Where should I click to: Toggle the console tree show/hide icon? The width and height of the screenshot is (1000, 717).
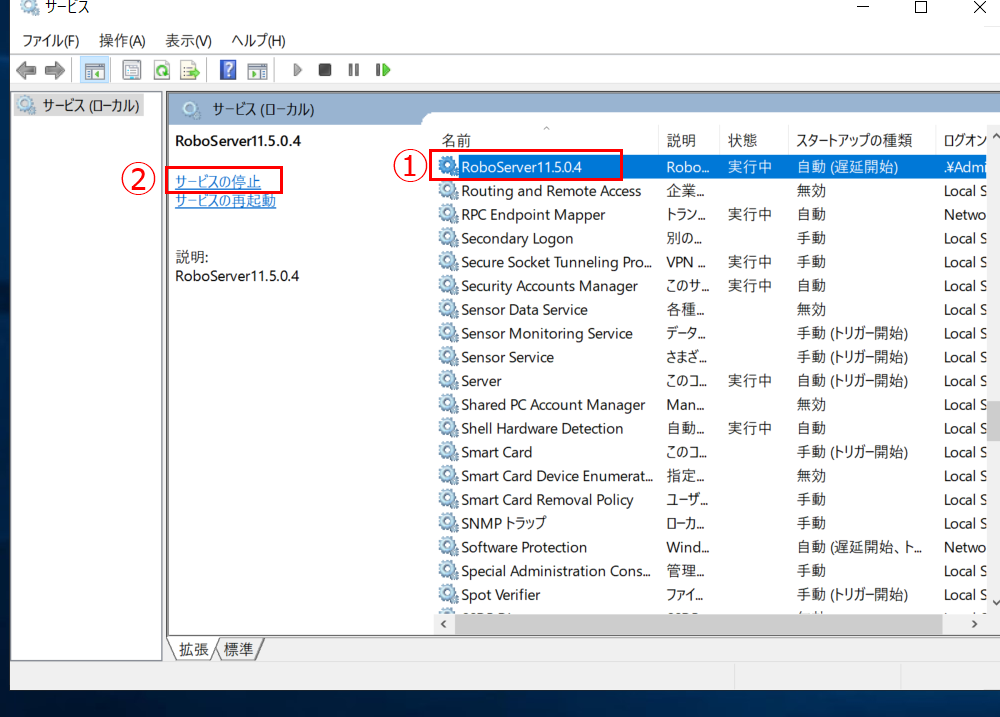pyautogui.click(x=95, y=70)
